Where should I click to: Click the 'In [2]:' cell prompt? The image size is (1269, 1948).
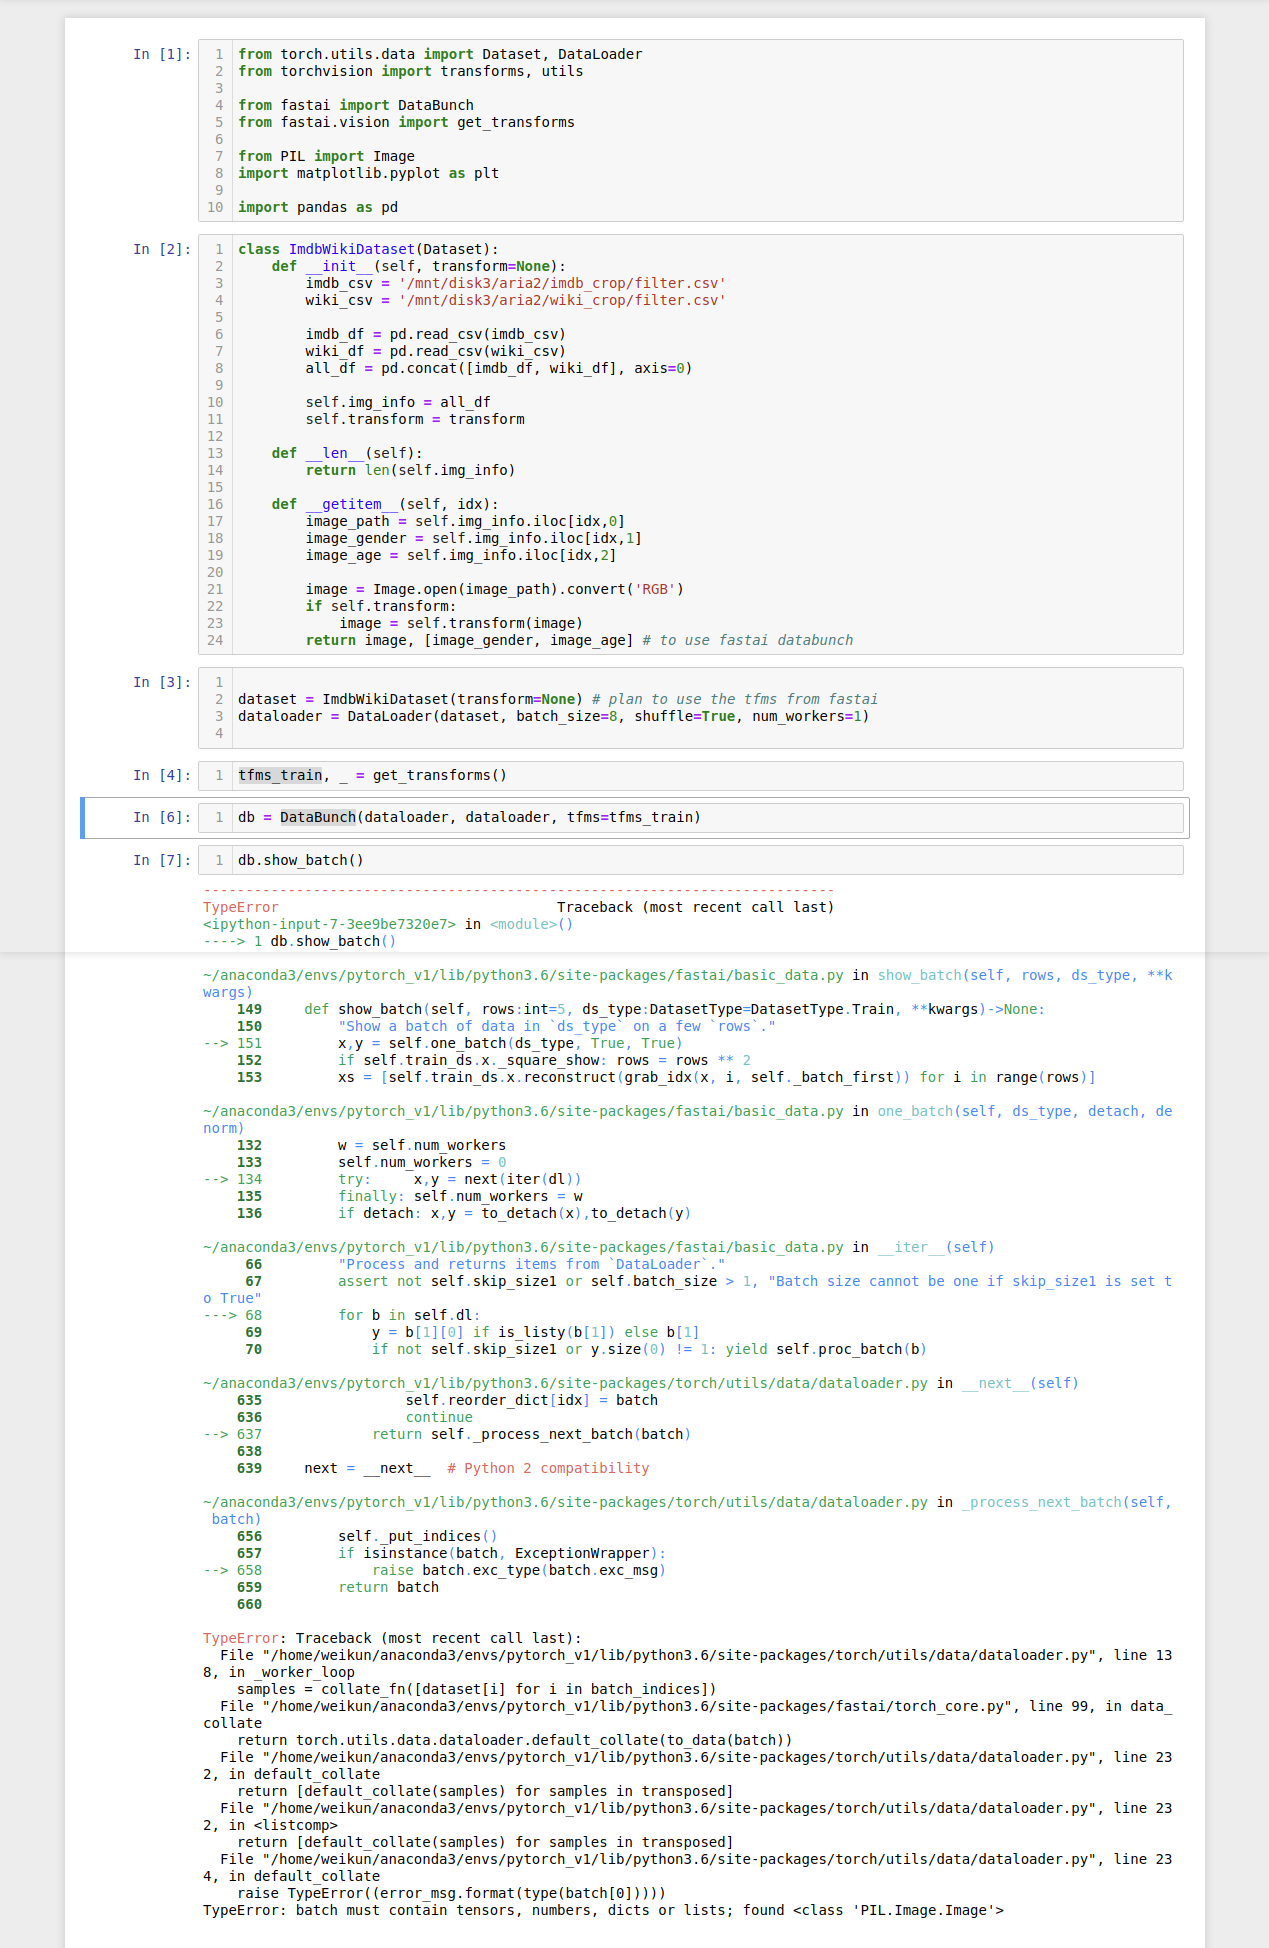[161, 249]
